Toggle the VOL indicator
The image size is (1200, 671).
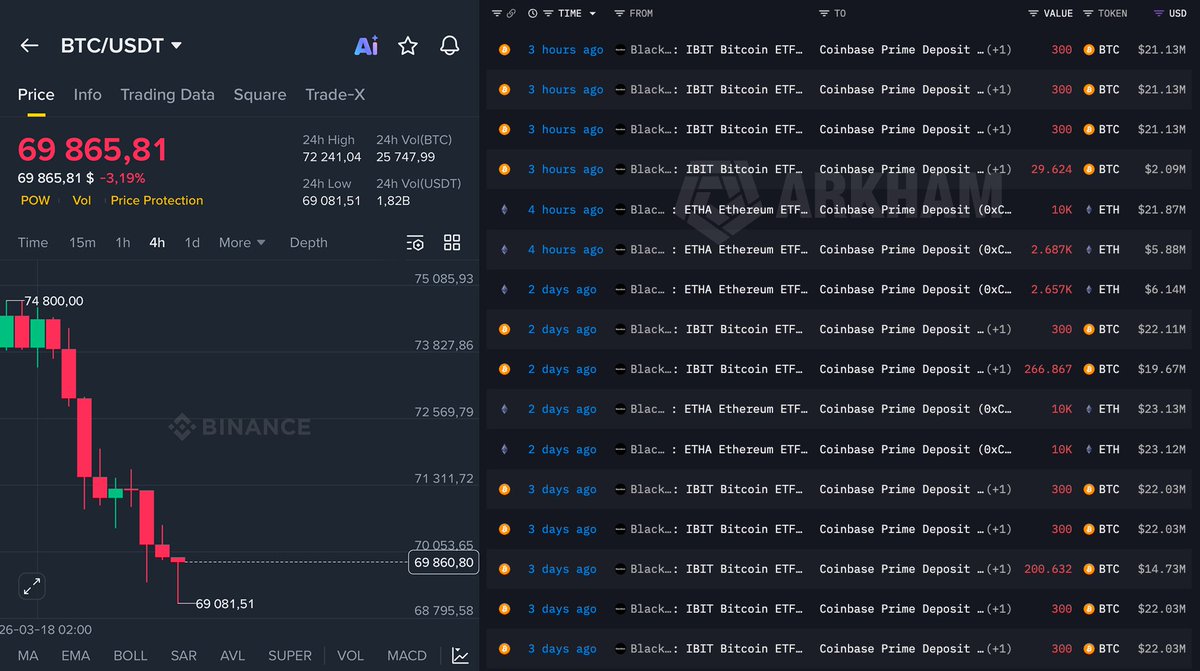click(350, 656)
